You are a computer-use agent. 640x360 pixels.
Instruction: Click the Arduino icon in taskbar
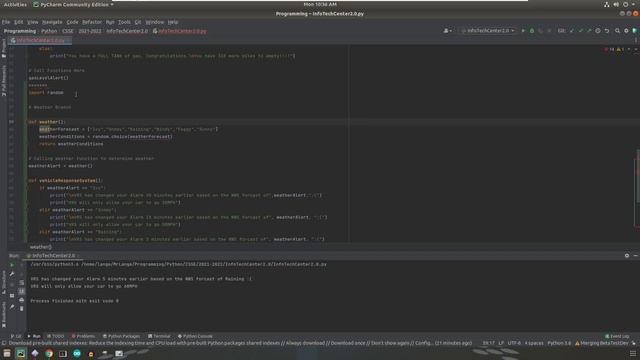pos(77,353)
